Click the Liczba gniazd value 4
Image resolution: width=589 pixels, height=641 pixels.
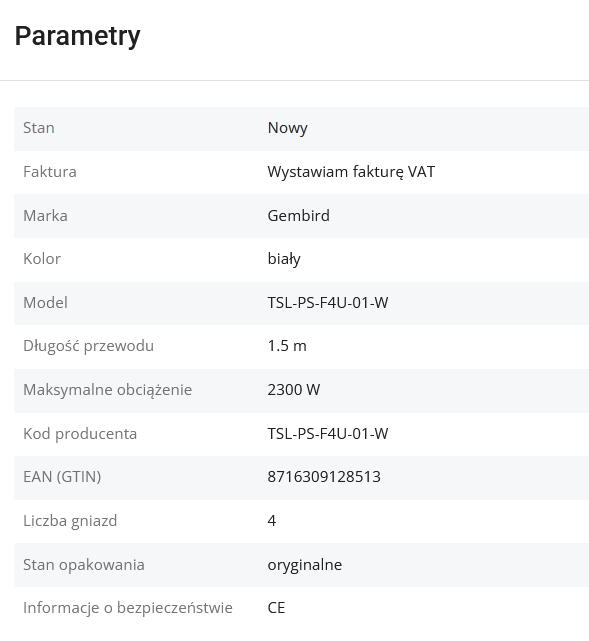(x=272, y=521)
